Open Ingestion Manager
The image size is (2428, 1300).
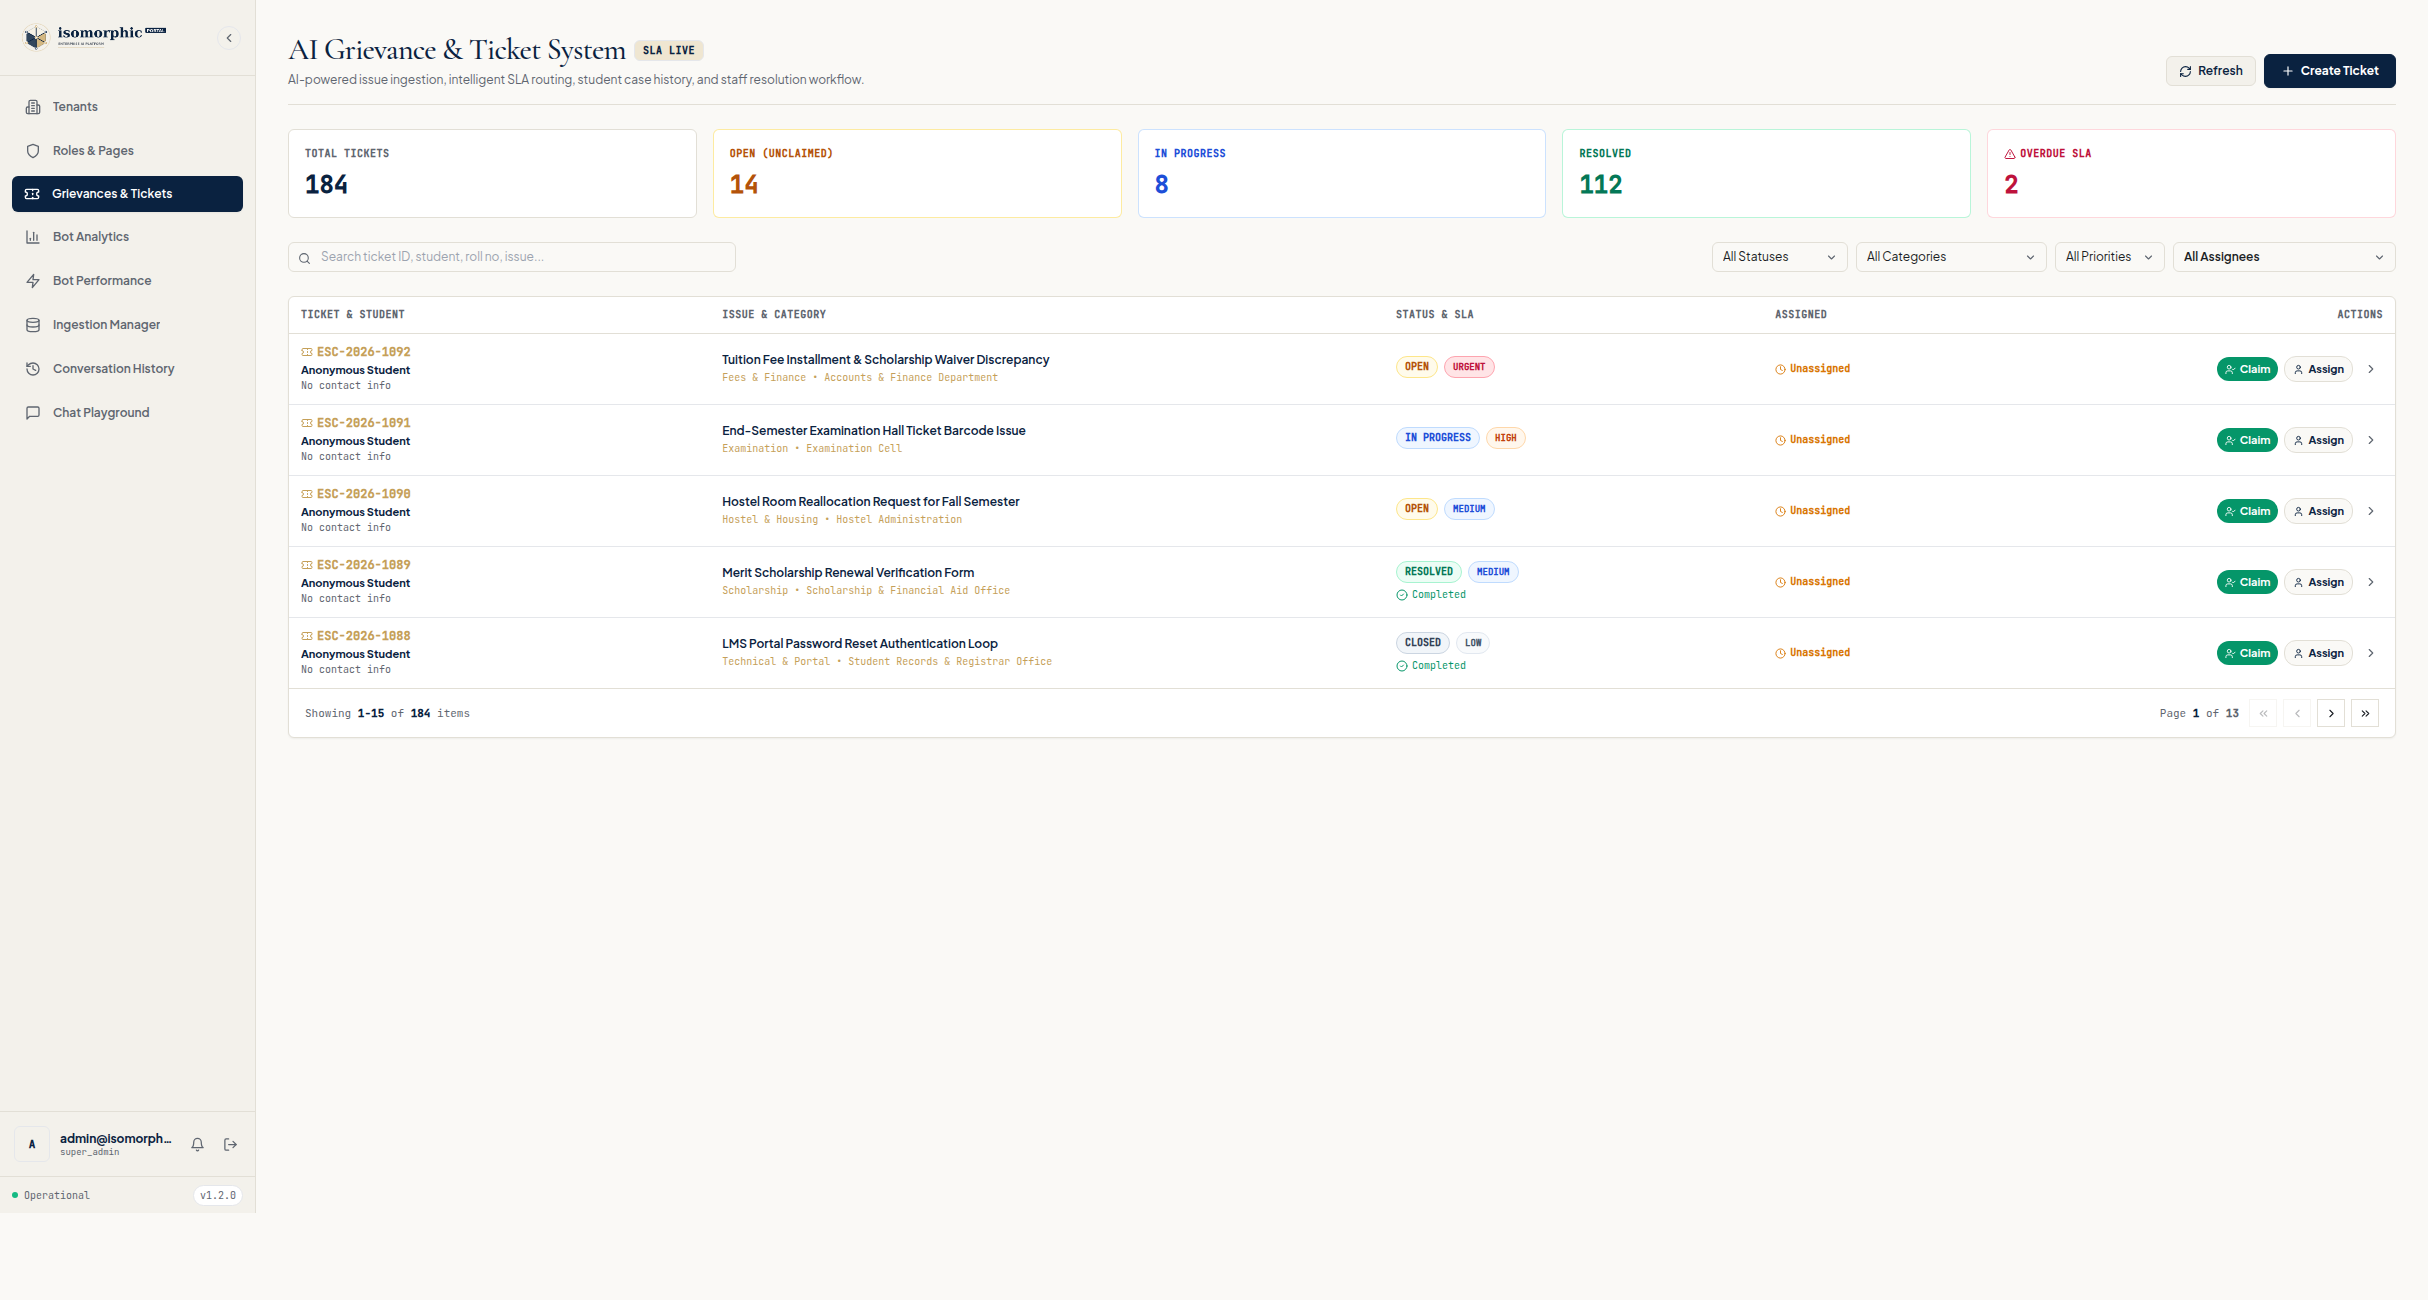127,325
